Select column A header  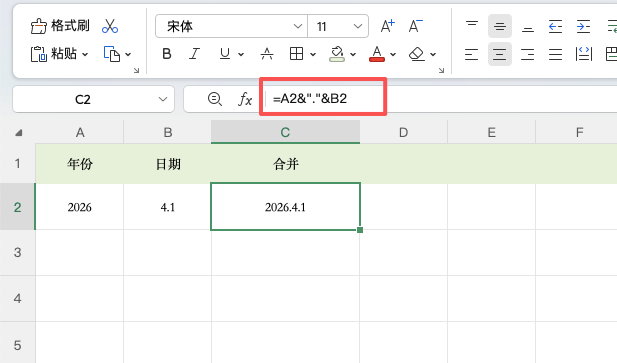80,132
